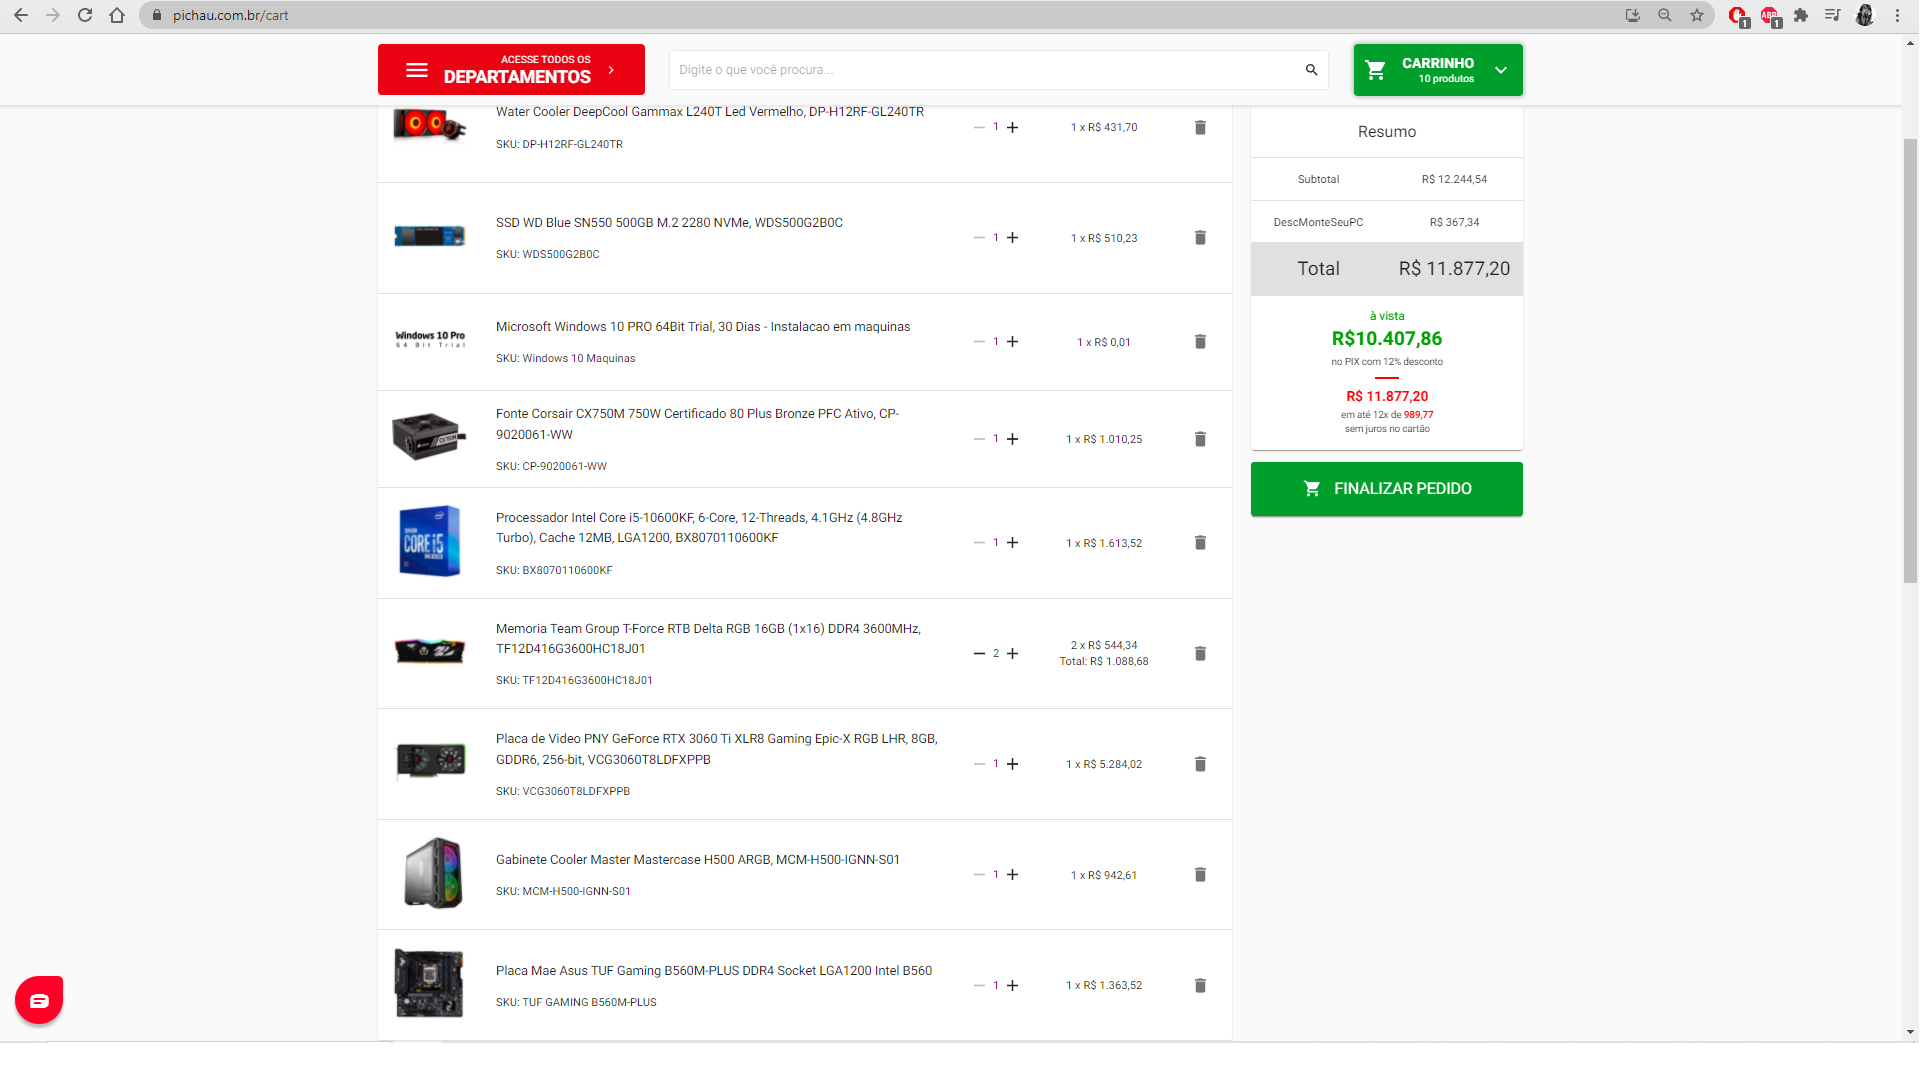
Task: Increase quantity of Asus TUF motherboard
Action: 1012,985
